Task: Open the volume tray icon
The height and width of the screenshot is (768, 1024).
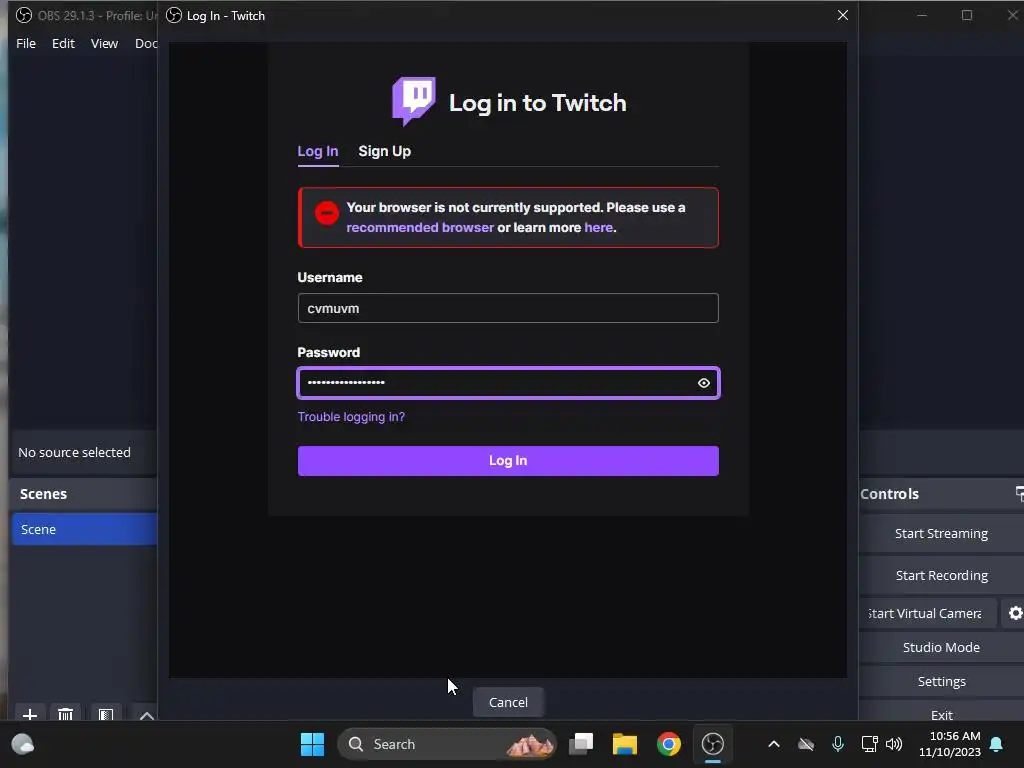Action: (894, 744)
